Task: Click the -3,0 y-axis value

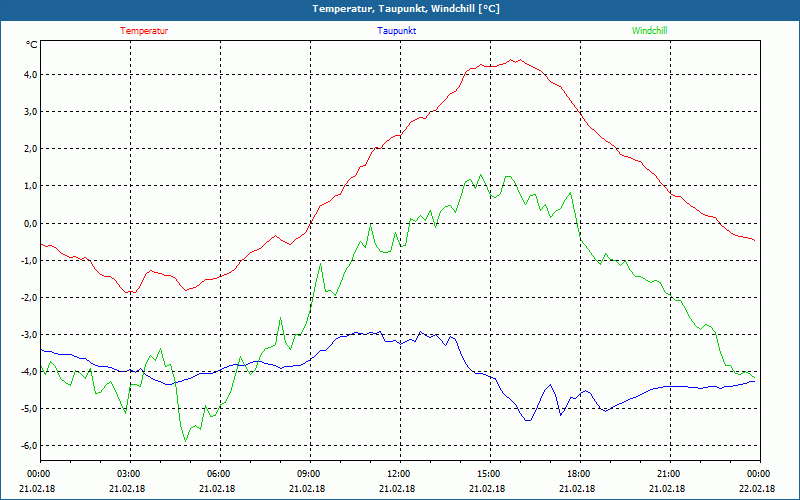Action: [x=29, y=334]
